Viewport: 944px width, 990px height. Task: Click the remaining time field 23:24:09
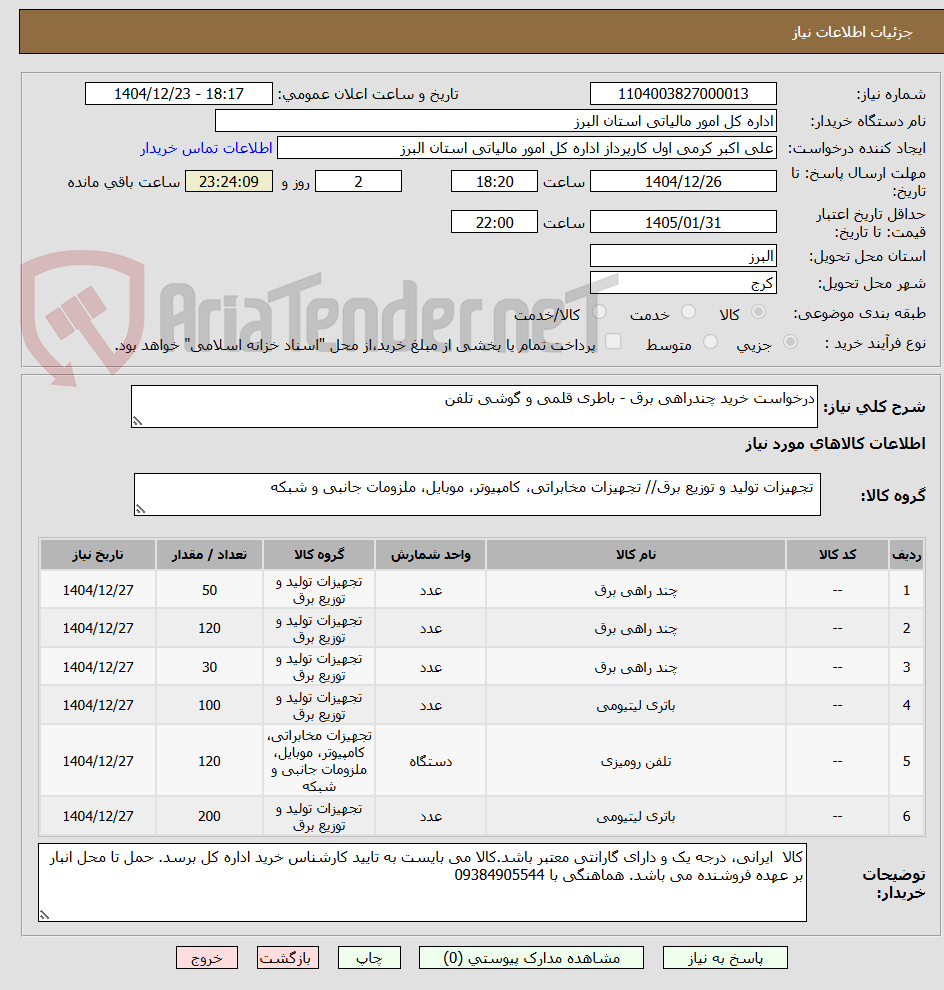(229, 182)
